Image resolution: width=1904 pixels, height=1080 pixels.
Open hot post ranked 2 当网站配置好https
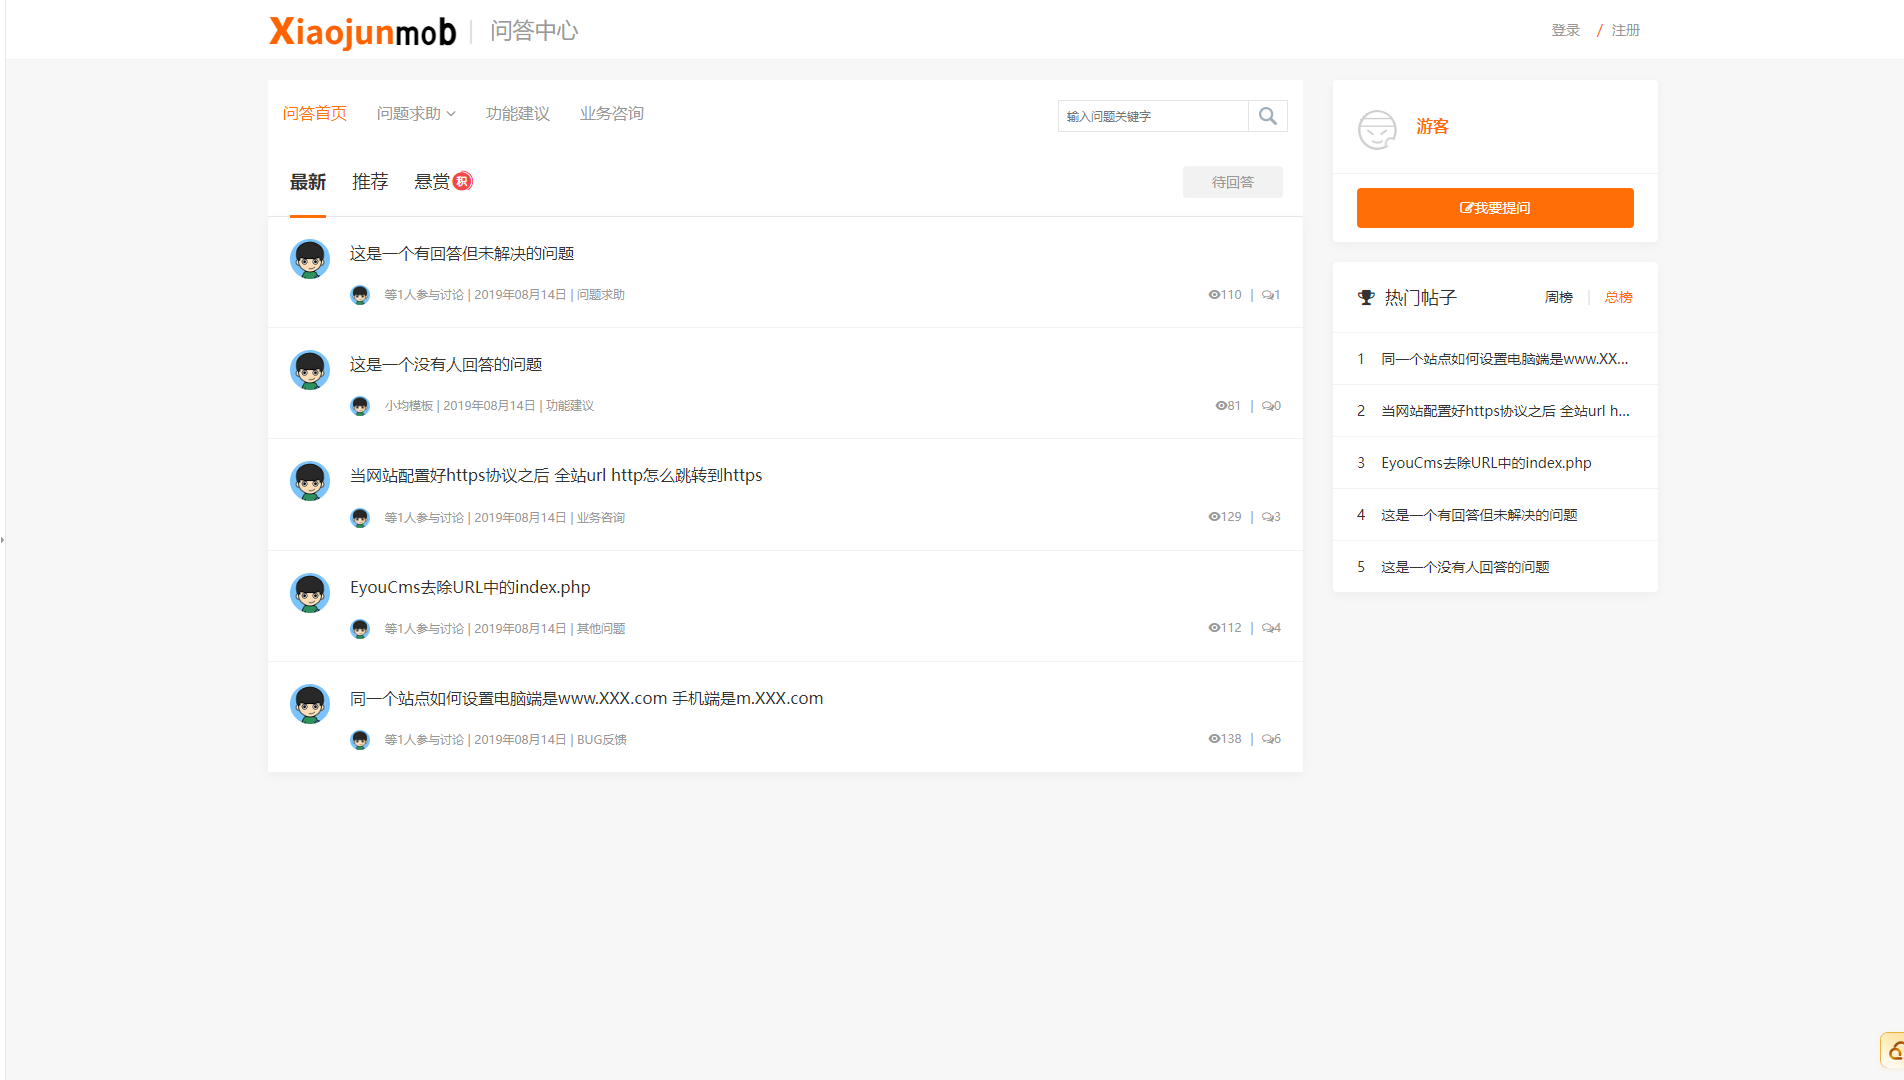pyautogui.click(x=1505, y=411)
